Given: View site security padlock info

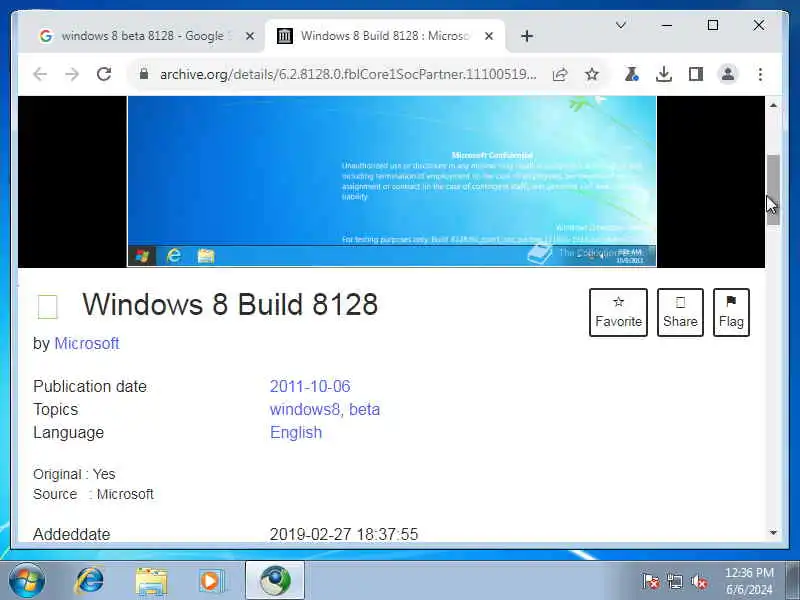Looking at the screenshot, I should click(x=144, y=74).
